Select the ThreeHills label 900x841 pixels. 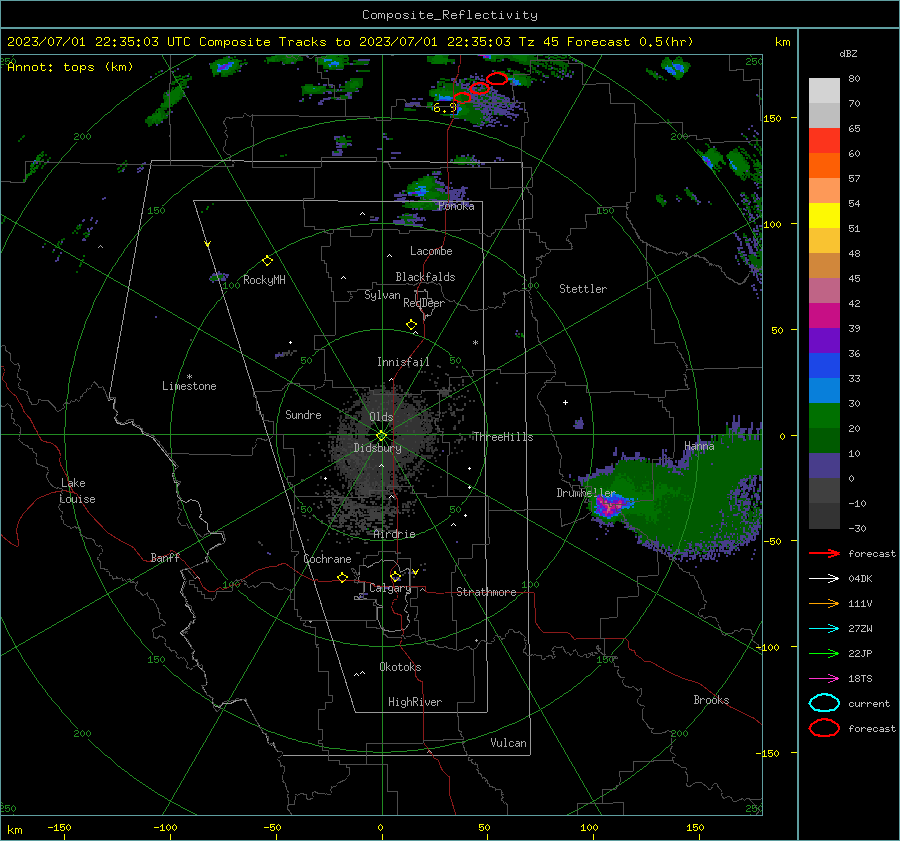(x=503, y=437)
